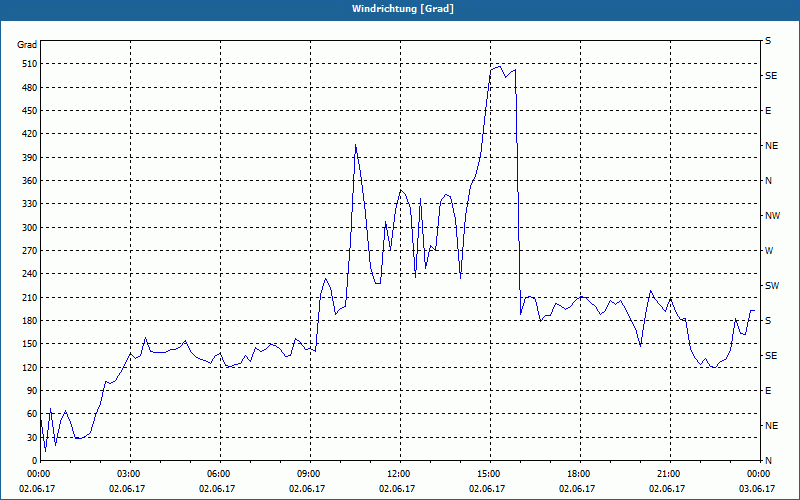Click the N compass label at 360 level
Screen dimensions: 800x500
coord(768,181)
